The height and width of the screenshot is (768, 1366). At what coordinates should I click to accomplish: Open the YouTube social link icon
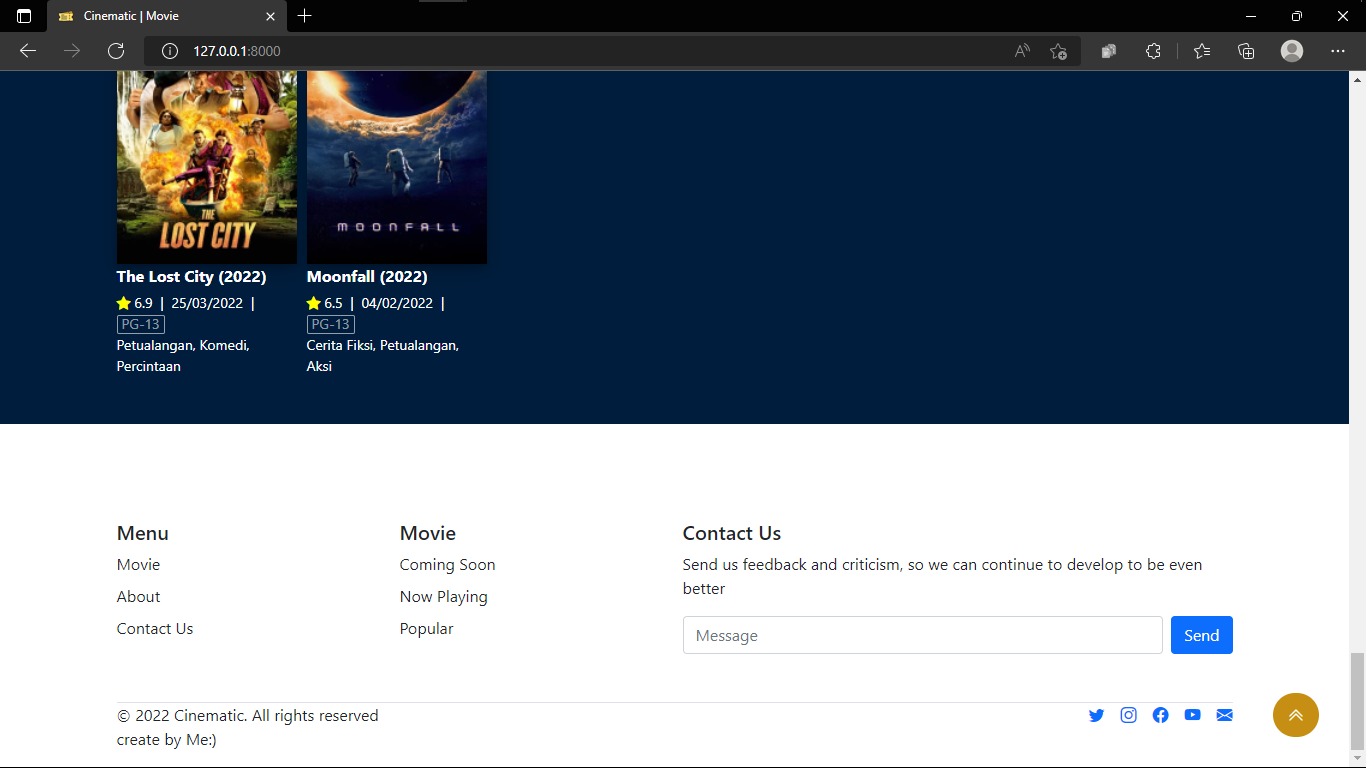coord(1192,715)
